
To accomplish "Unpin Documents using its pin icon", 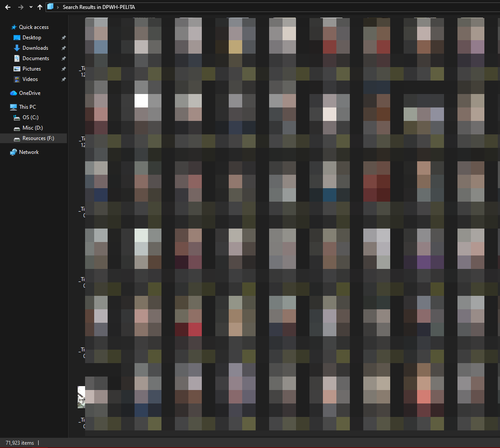I will [x=63, y=58].
